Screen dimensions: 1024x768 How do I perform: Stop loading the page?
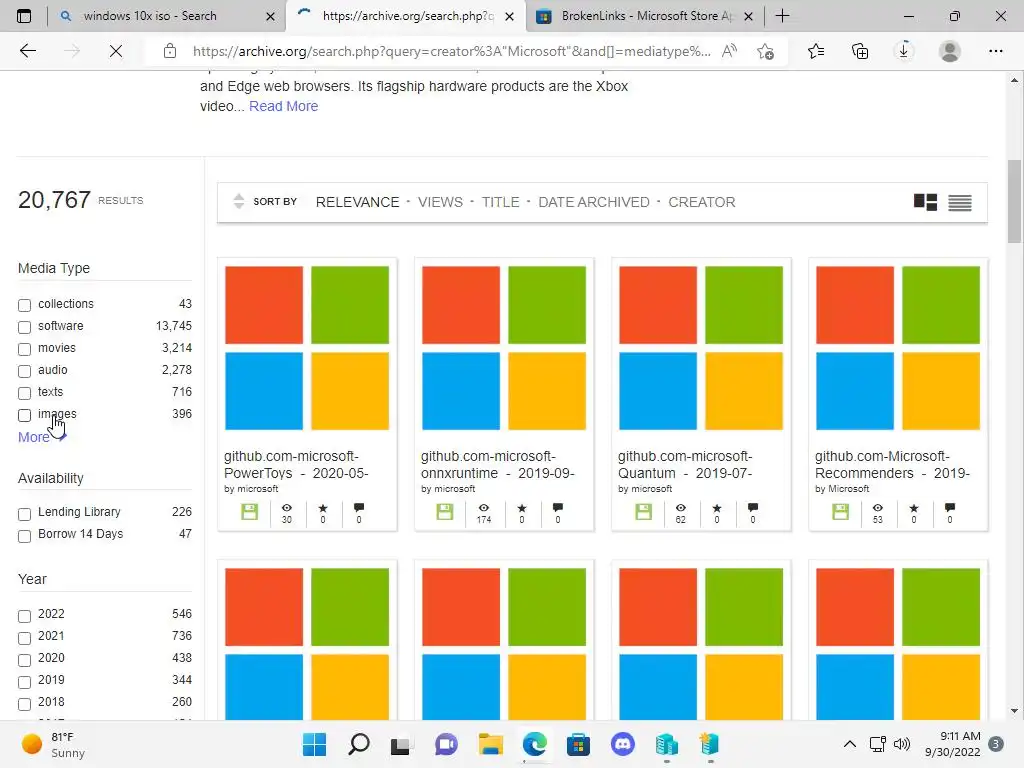tap(116, 51)
